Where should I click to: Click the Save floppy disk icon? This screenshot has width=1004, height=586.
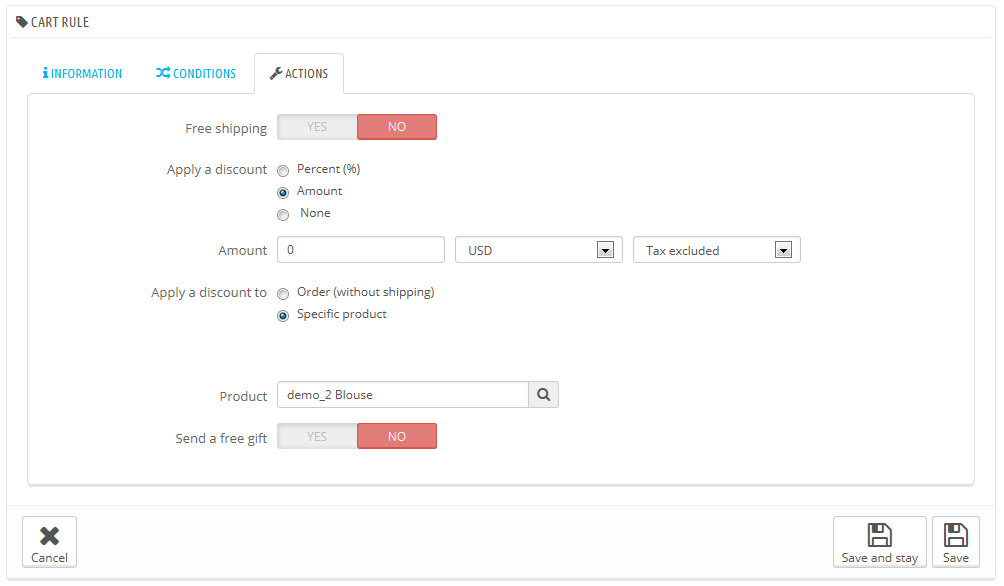tap(955, 535)
